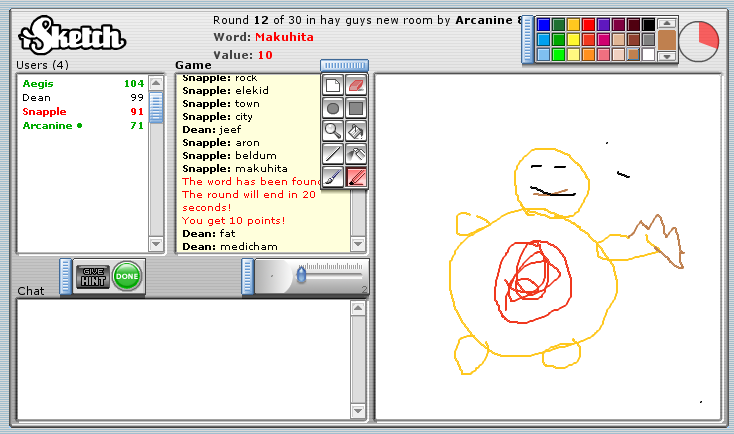Click the Chat box scroll up arrow
This screenshot has width=734, height=434.
358,308
